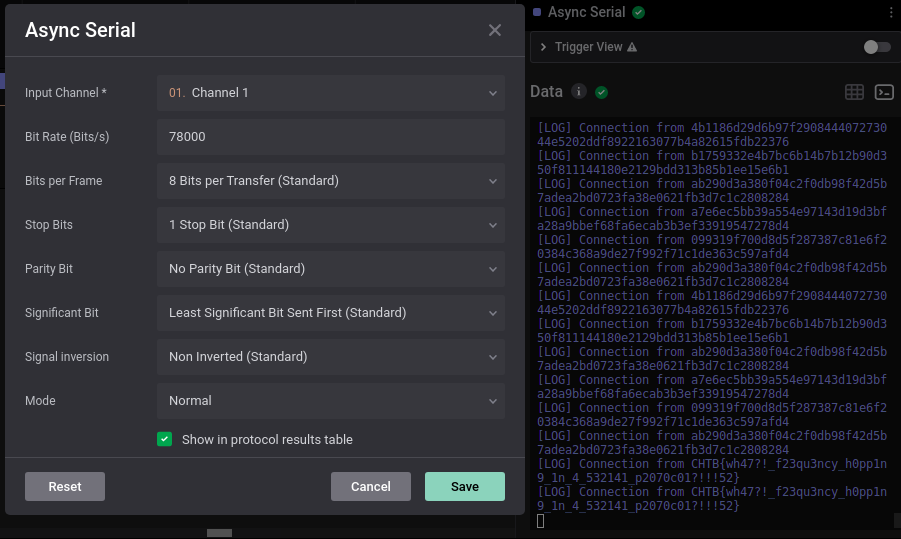Click the Cancel button
The image size is (901, 539).
coord(371,486)
